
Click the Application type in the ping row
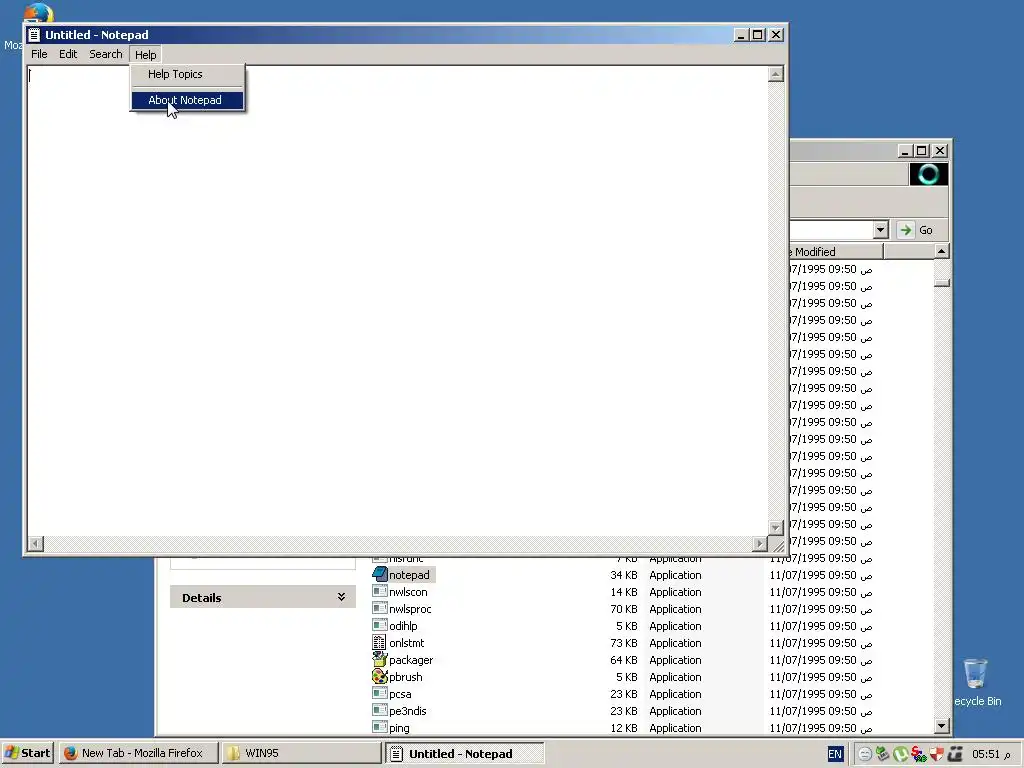[x=675, y=728]
